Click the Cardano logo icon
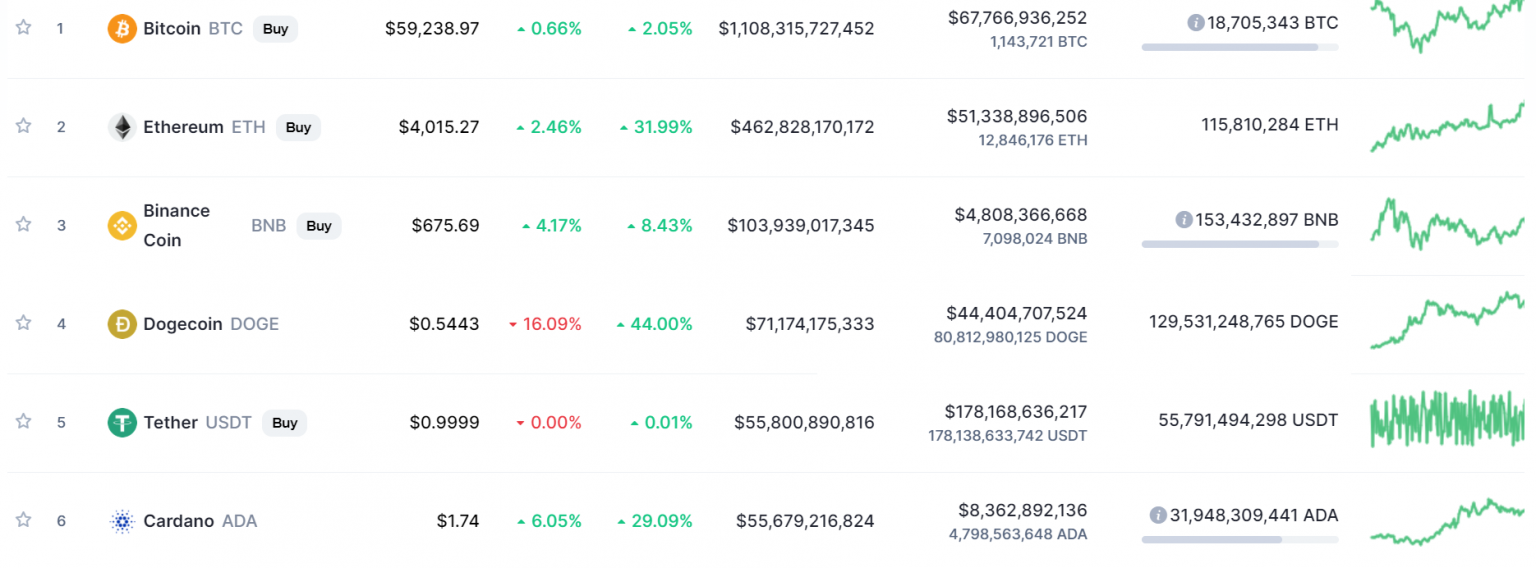The image size is (1536, 568). click(x=122, y=521)
